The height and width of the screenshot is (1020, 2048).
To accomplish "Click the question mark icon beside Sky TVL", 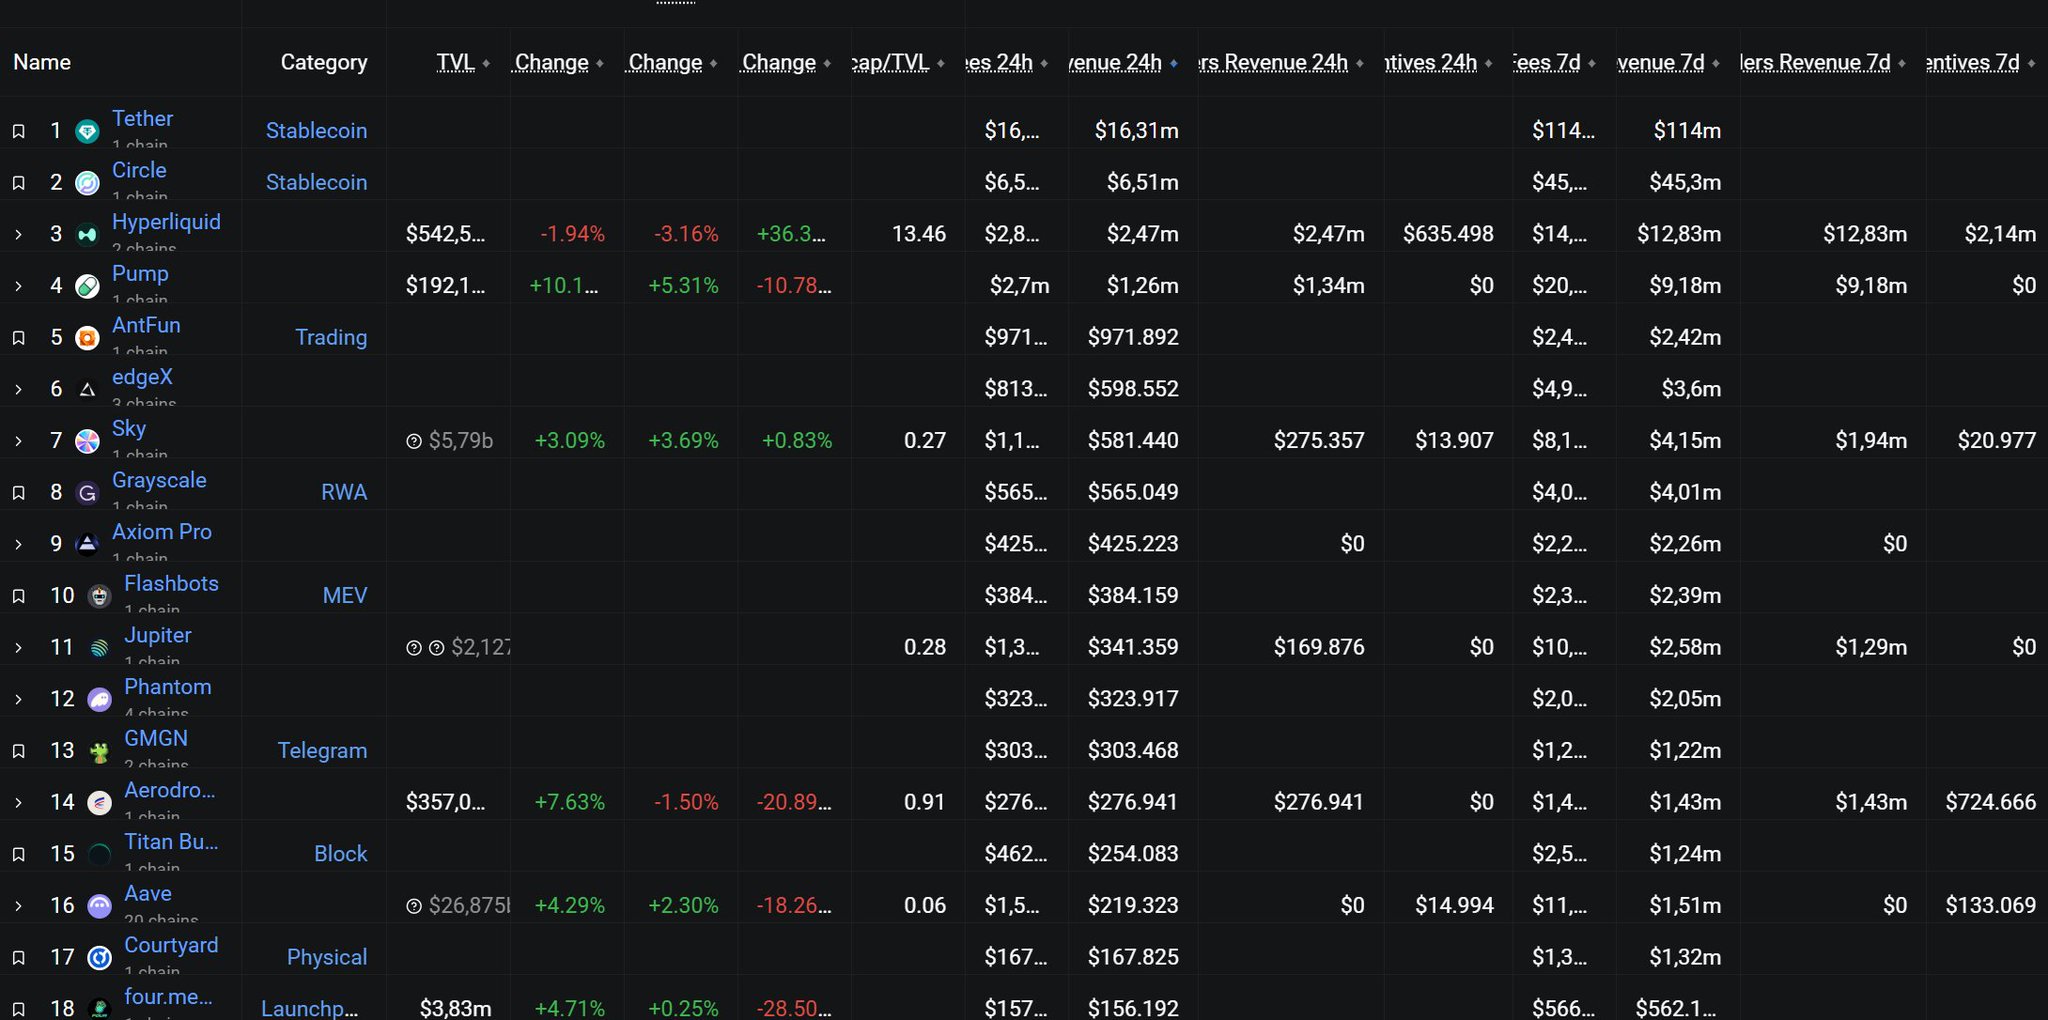I will point(414,441).
